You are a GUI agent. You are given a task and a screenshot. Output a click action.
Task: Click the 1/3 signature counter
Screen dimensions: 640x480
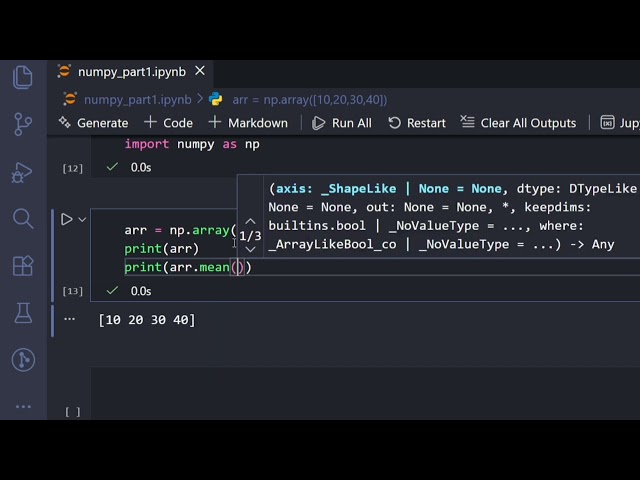[250, 236]
